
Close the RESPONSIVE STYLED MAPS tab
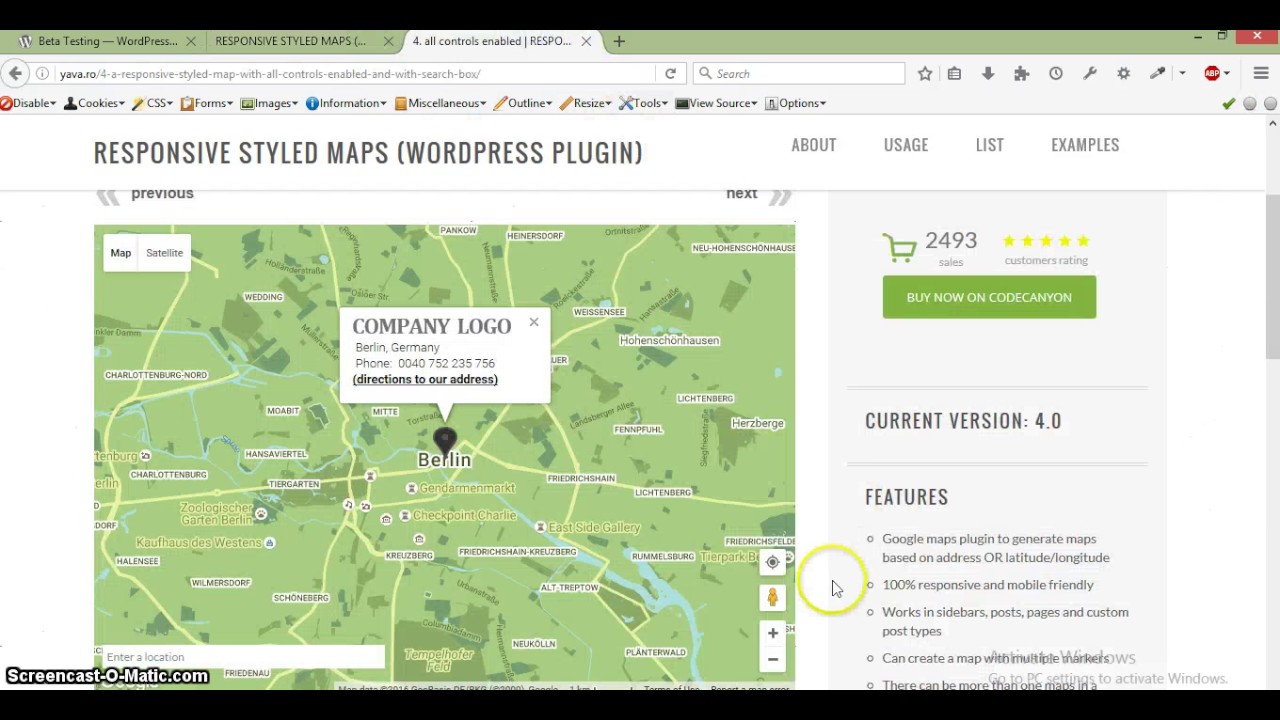387,41
